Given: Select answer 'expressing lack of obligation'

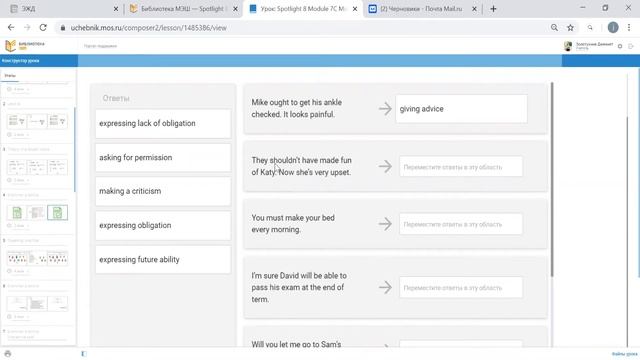Looking at the screenshot, I should click(x=163, y=123).
